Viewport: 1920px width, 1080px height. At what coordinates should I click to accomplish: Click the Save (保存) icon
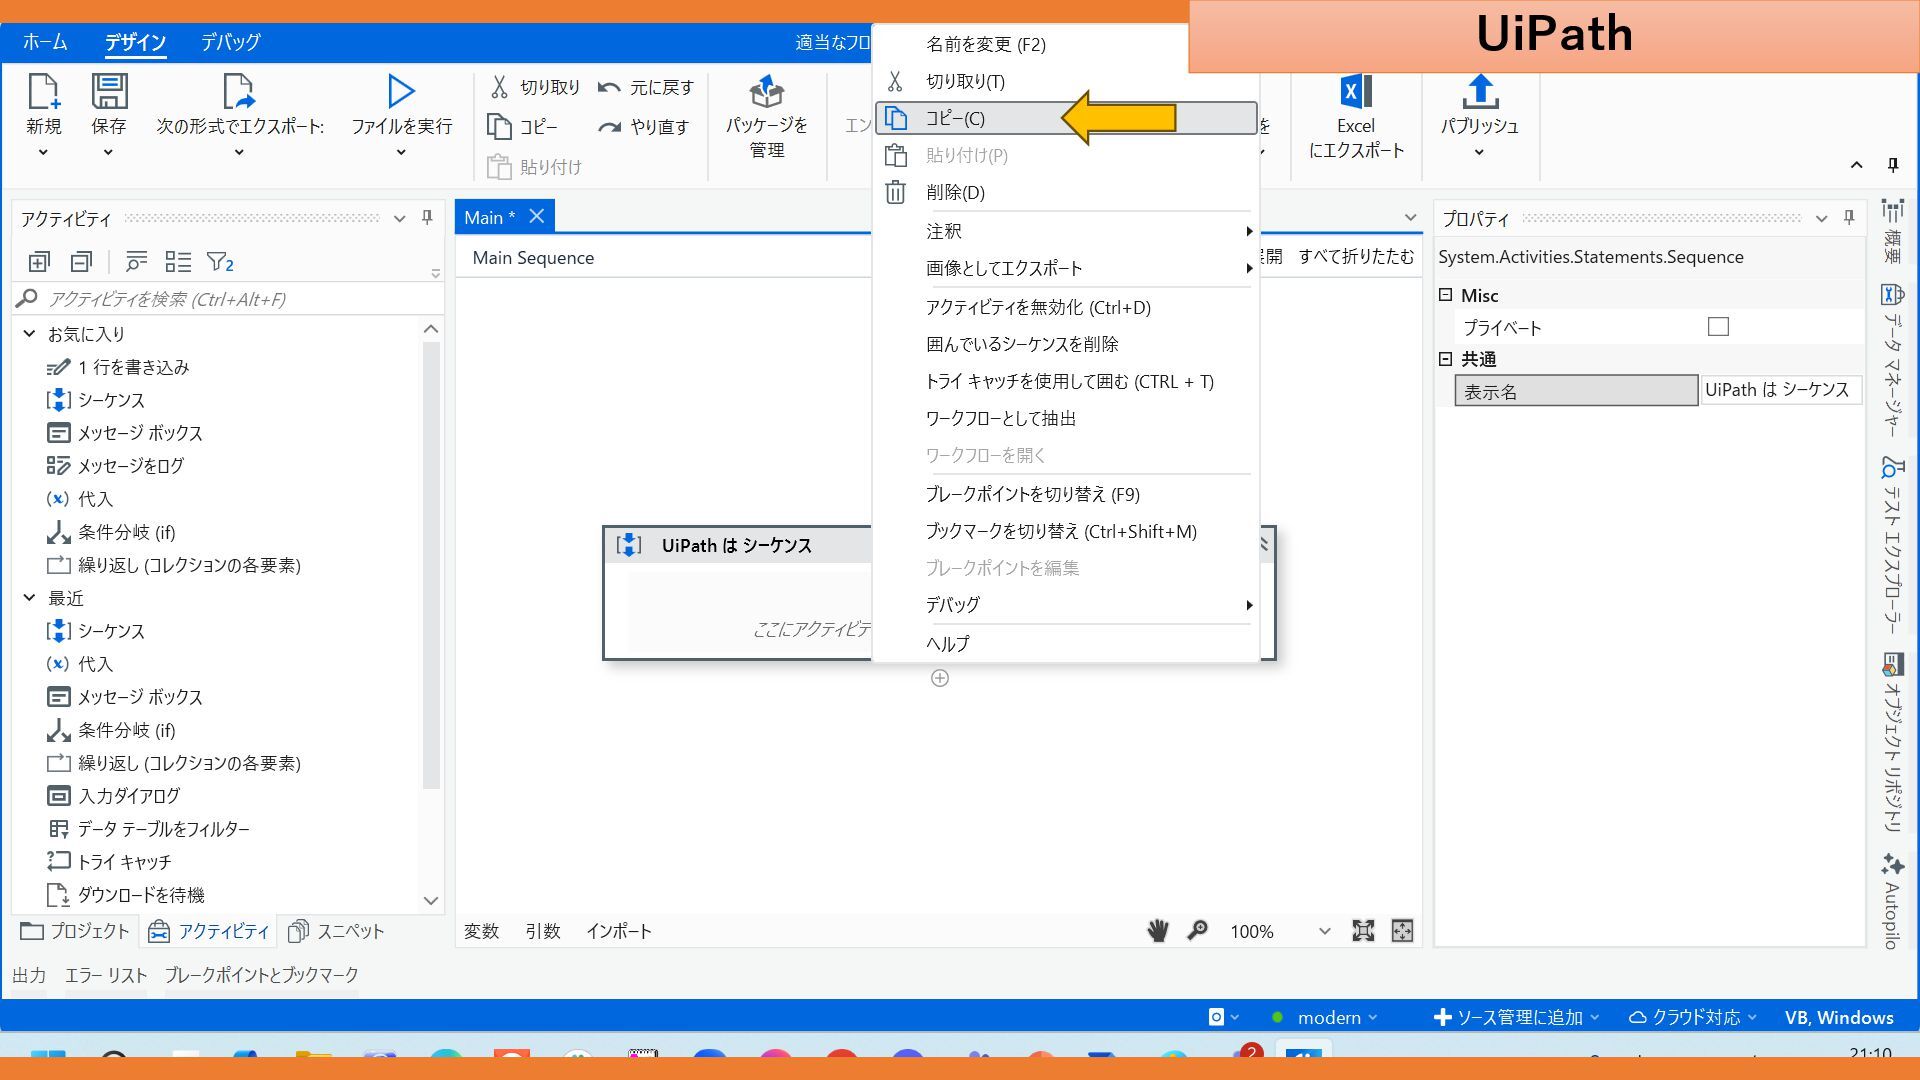(109, 92)
